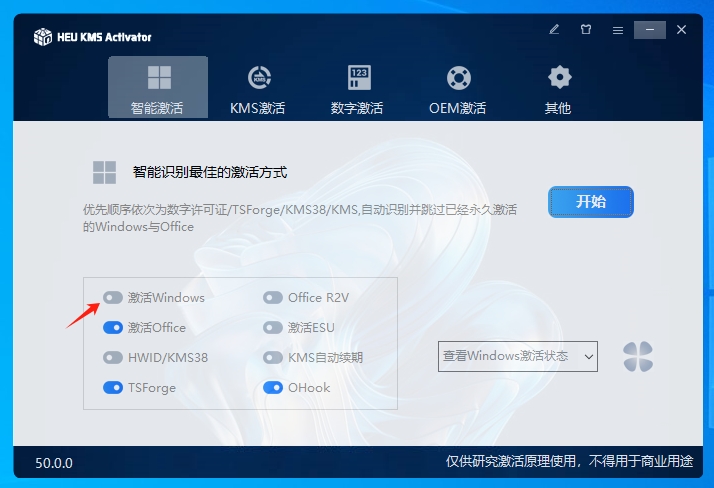Click the Windows logo beside 智能识别最佳的激活方式
Image resolution: width=714 pixels, height=488 pixels.
pos(104,173)
